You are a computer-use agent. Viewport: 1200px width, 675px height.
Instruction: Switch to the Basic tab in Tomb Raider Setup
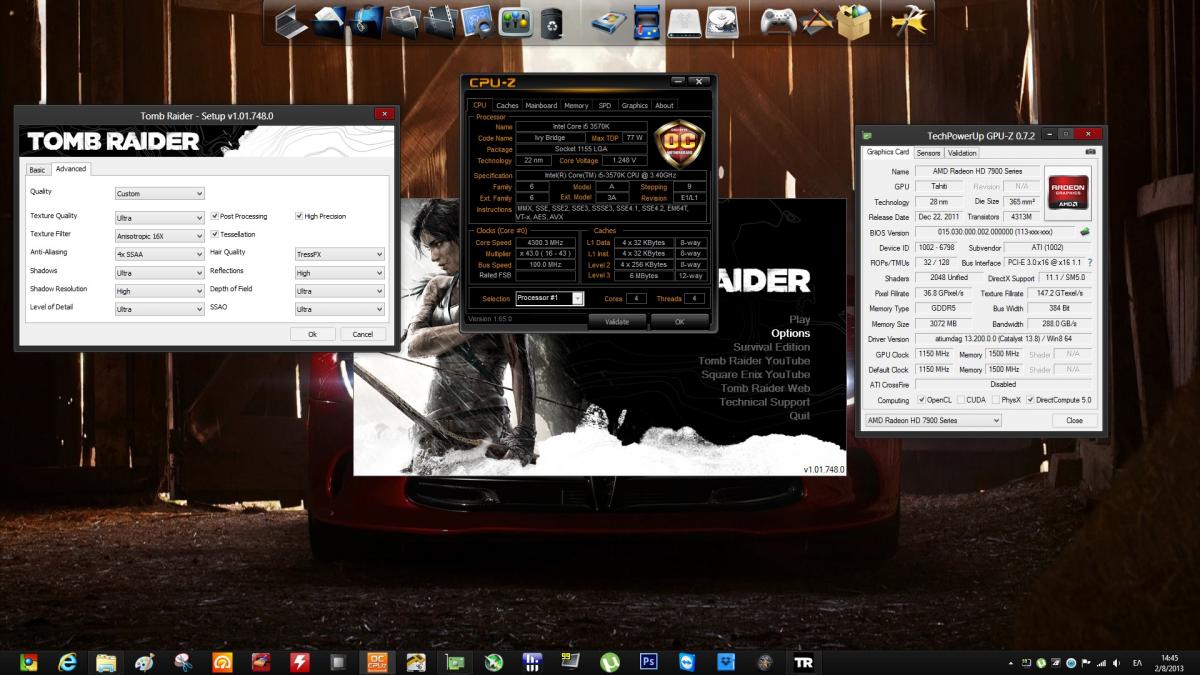pyautogui.click(x=37, y=169)
